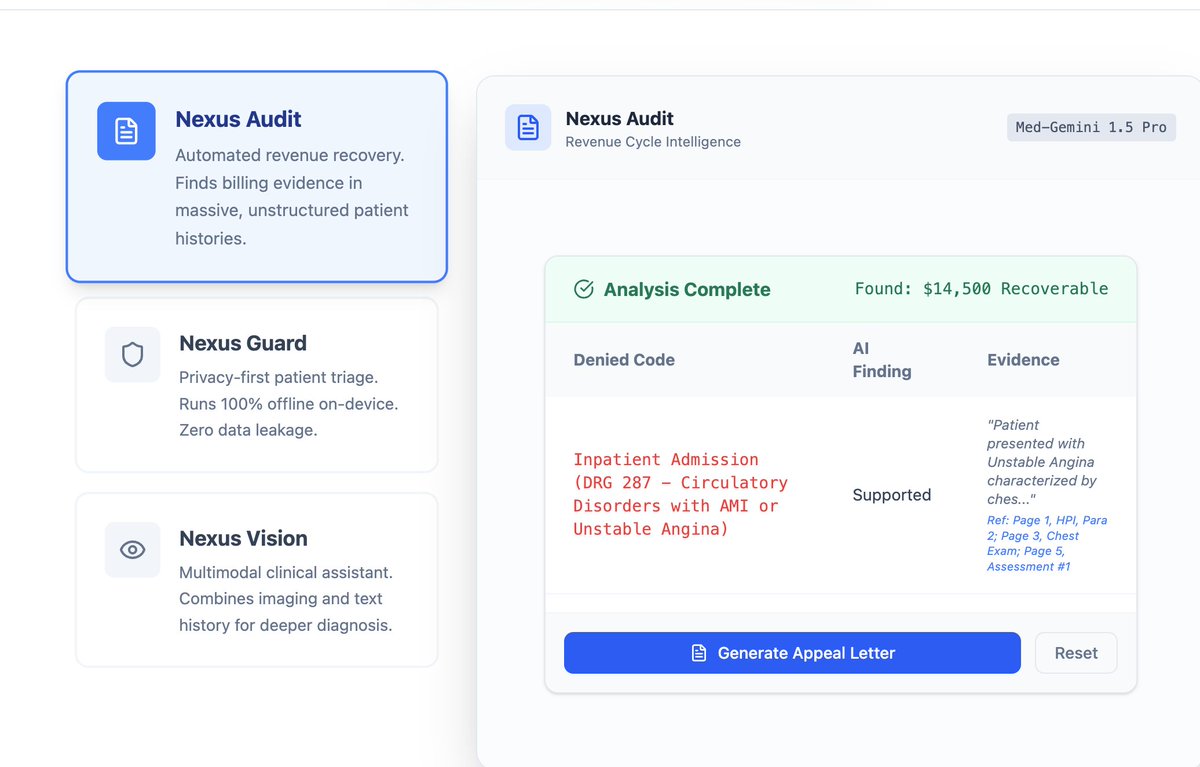The height and width of the screenshot is (767, 1200).
Task: Click the Supported finding cell
Action: (892, 495)
